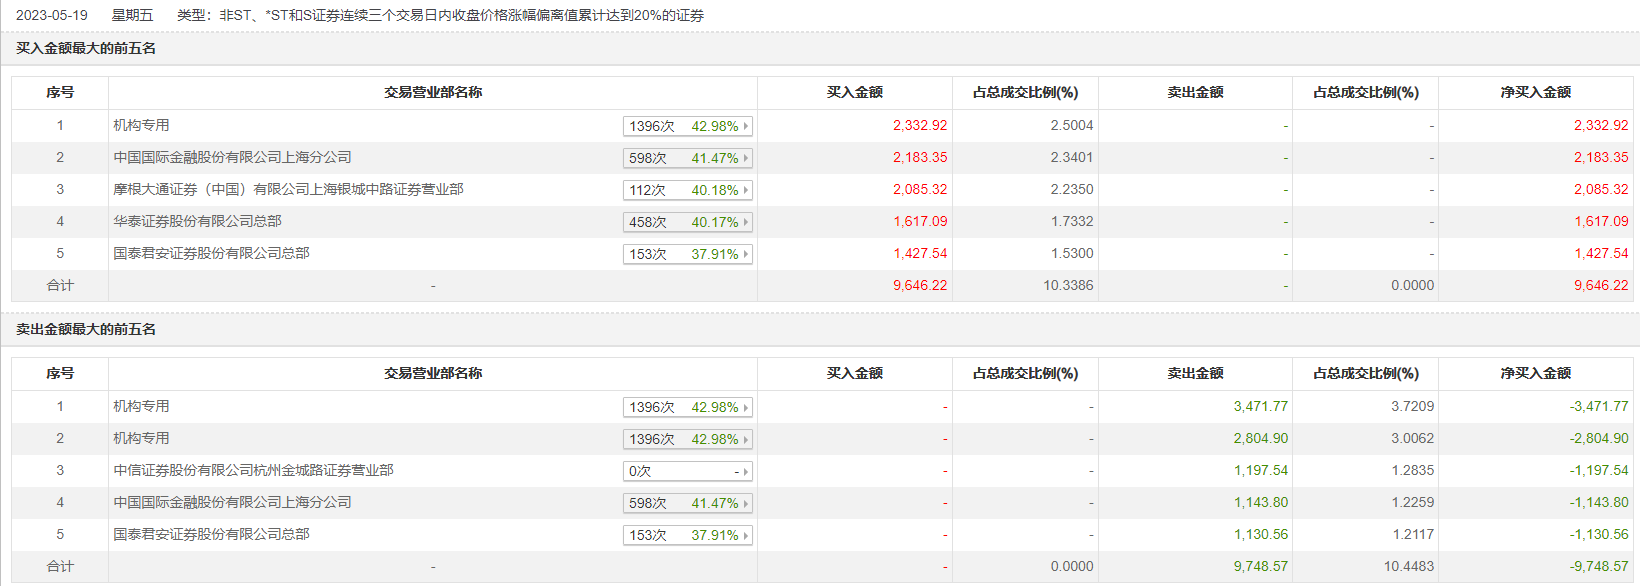Click the 净买入金额 header in the sell table
The width and height of the screenshot is (1640, 586).
point(1535,373)
